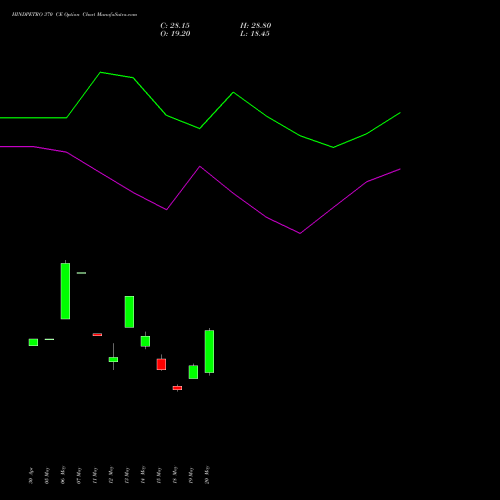Click the green 19 May candlestick
Screen dimensions: 500x500
(x=193, y=372)
